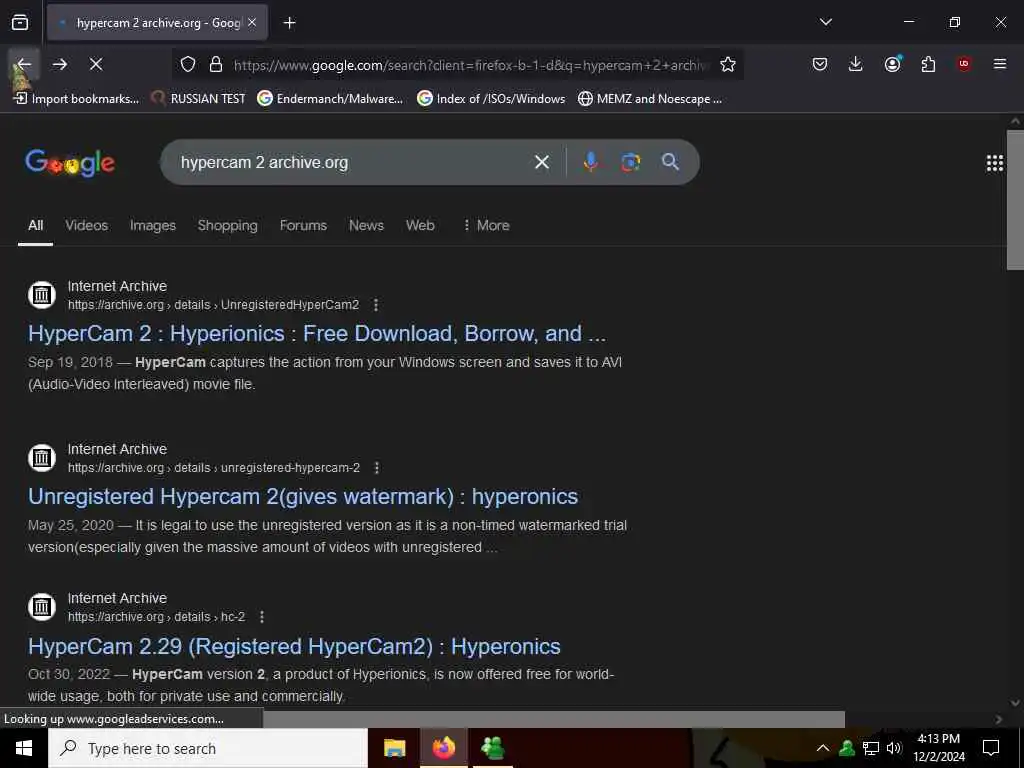Click the Type here to search box
The width and height of the screenshot is (1024, 768).
click(208, 748)
